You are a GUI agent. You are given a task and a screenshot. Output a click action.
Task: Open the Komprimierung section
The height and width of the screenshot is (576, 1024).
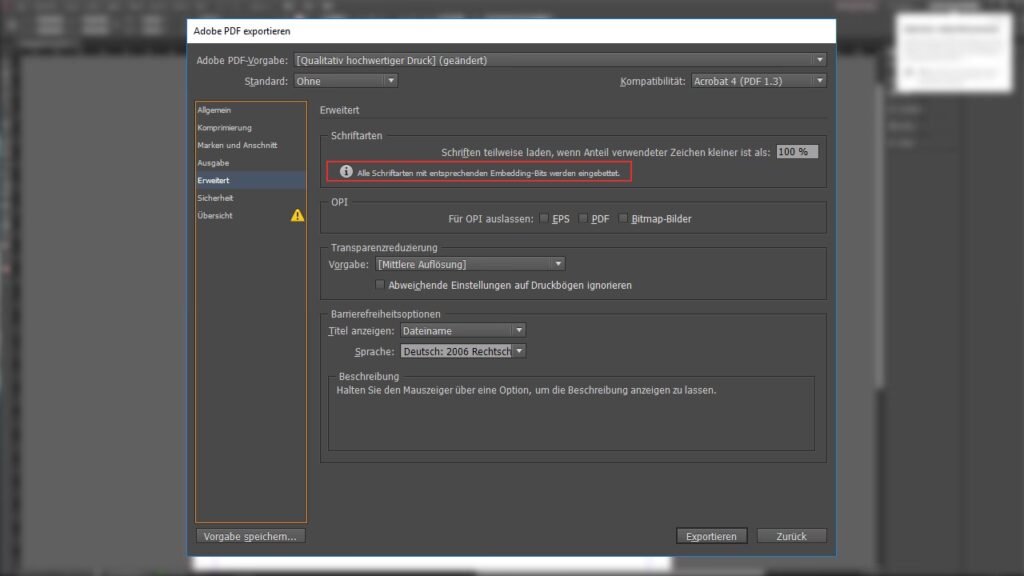(224, 128)
